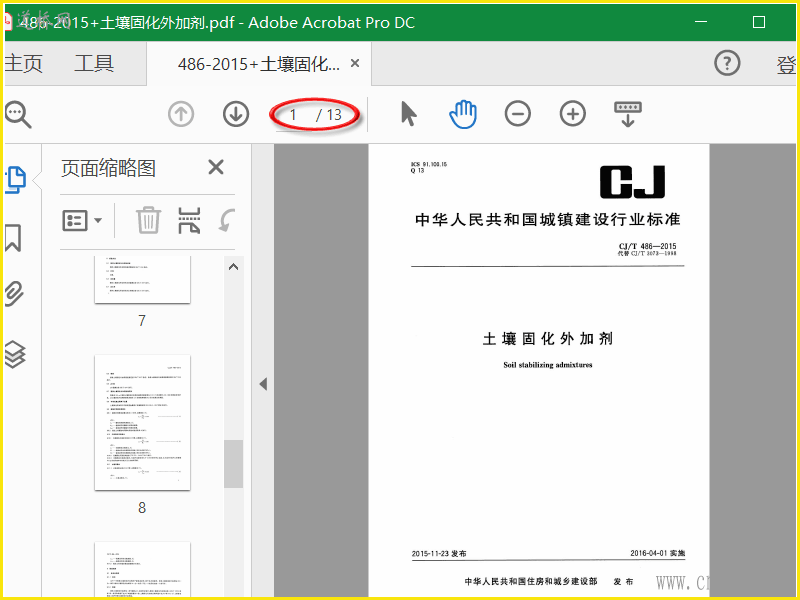Screen dimensions: 800x600
Task: Select the page 8 thumbnail
Action: pos(142,423)
